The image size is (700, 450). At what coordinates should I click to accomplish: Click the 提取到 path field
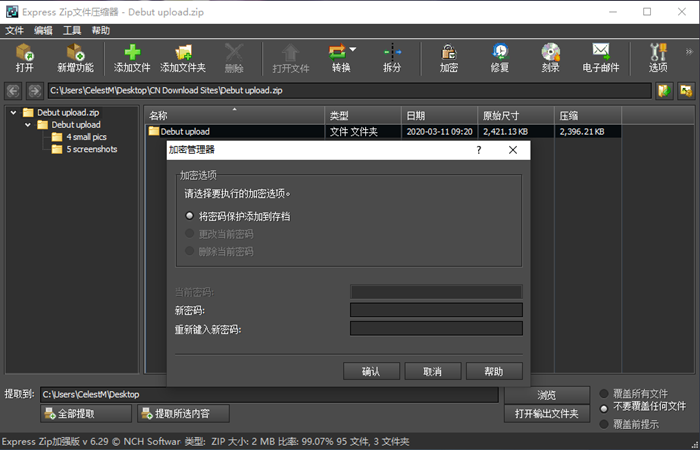tap(269, 395)
